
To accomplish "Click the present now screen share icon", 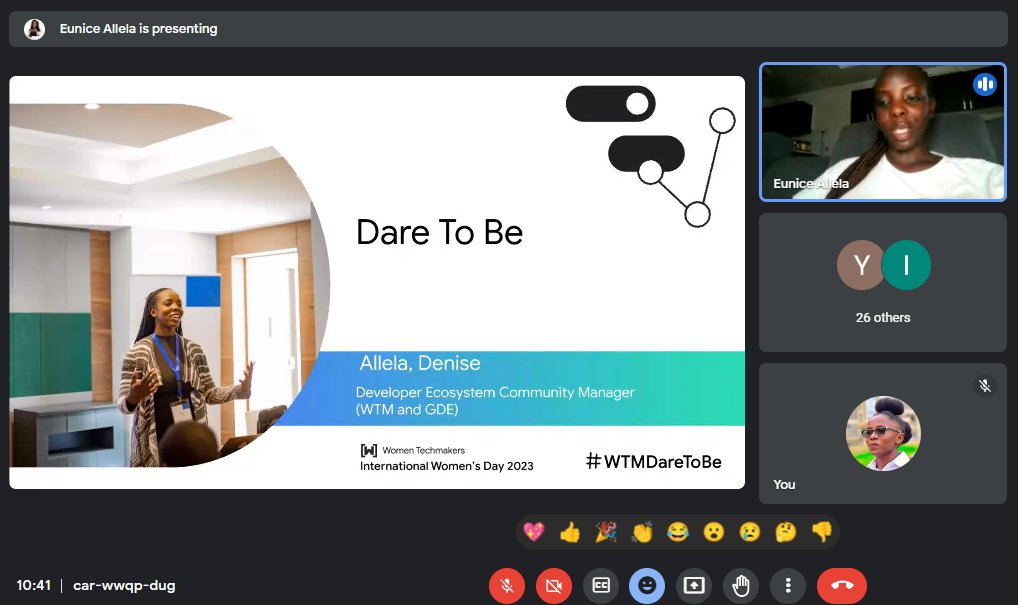I will (694, 586).
